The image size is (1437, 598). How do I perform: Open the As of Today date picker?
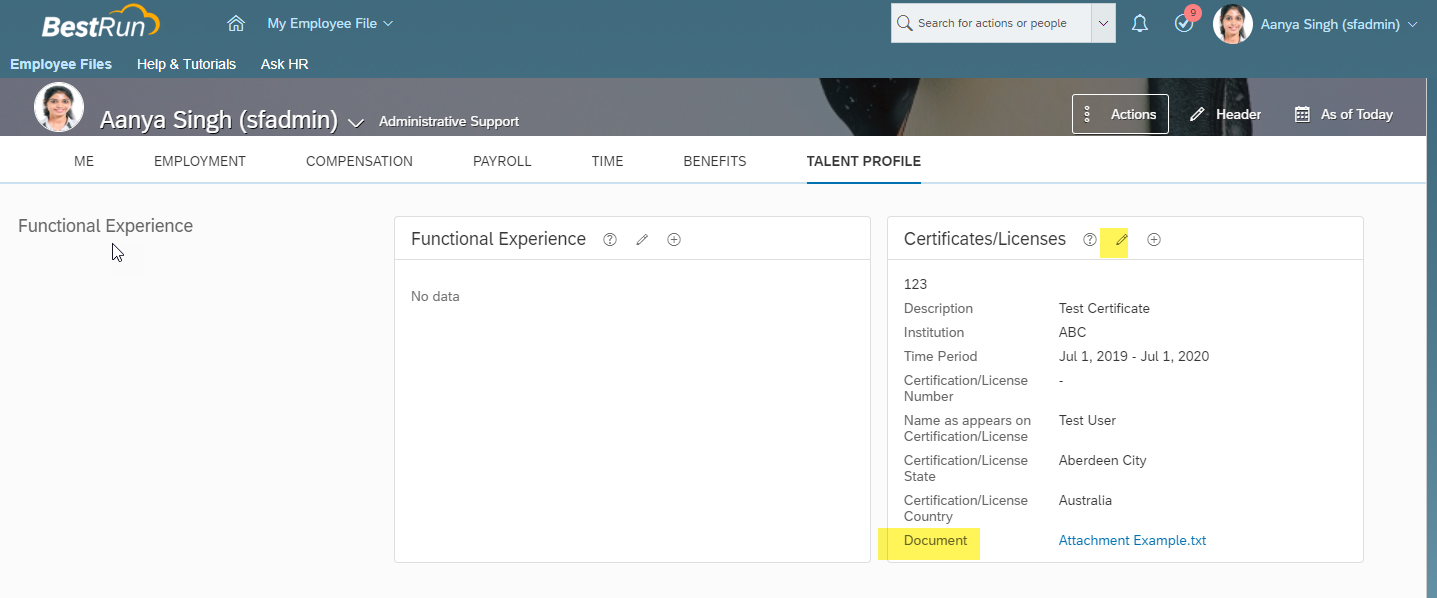tap(1343, 114)
